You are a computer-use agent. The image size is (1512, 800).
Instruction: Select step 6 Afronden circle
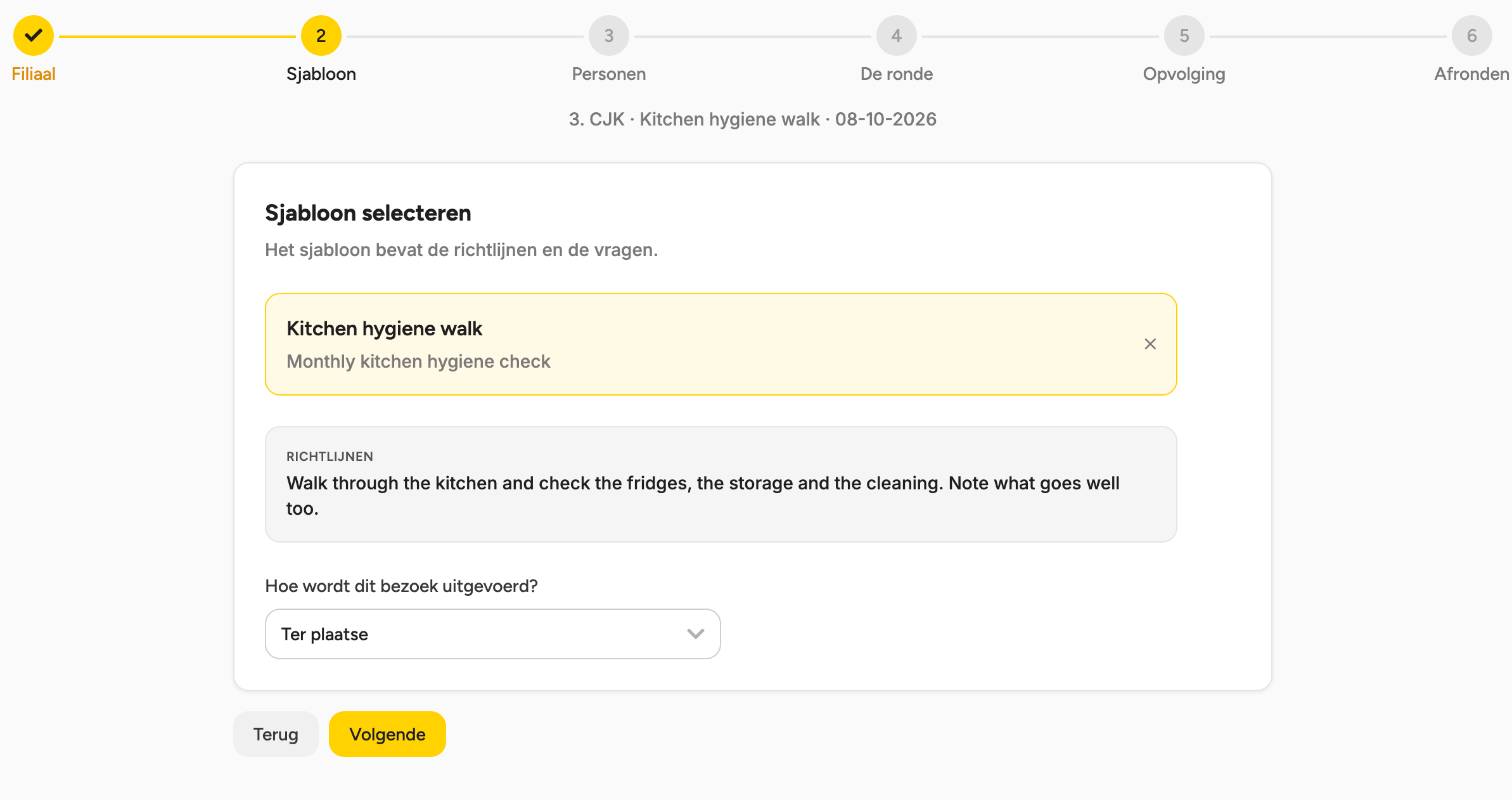pos(1472,36)
